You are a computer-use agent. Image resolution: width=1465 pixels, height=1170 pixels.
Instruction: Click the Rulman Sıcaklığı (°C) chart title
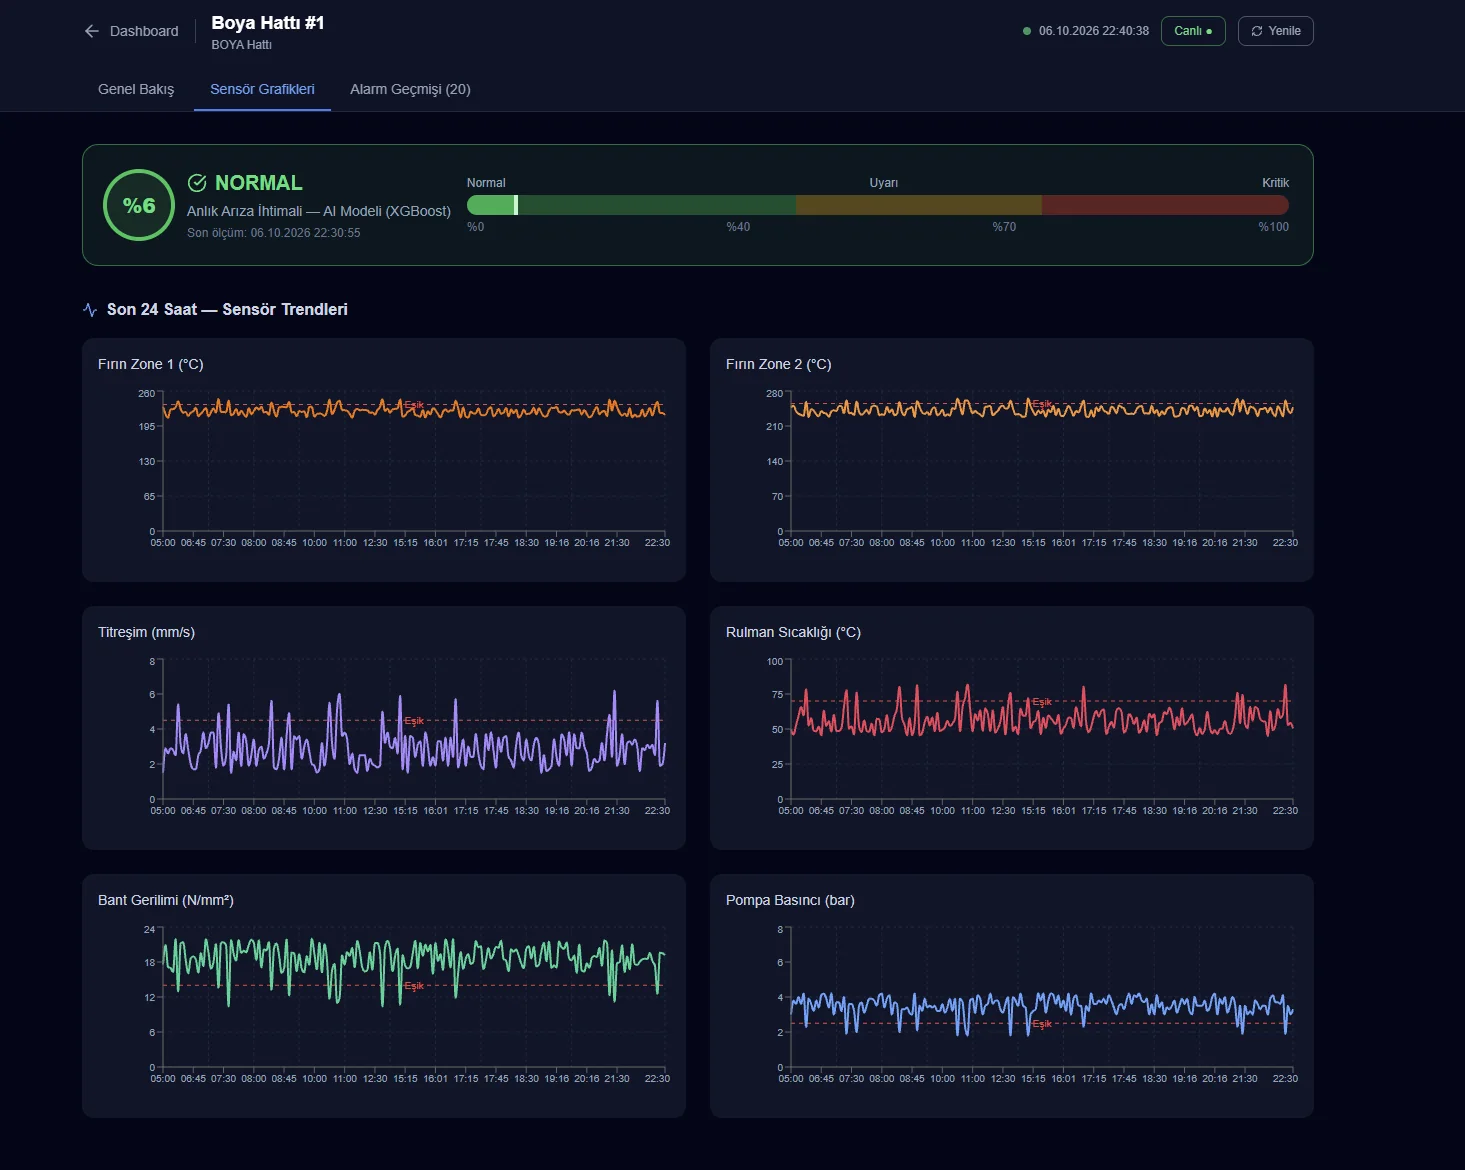tap(793, 632)
